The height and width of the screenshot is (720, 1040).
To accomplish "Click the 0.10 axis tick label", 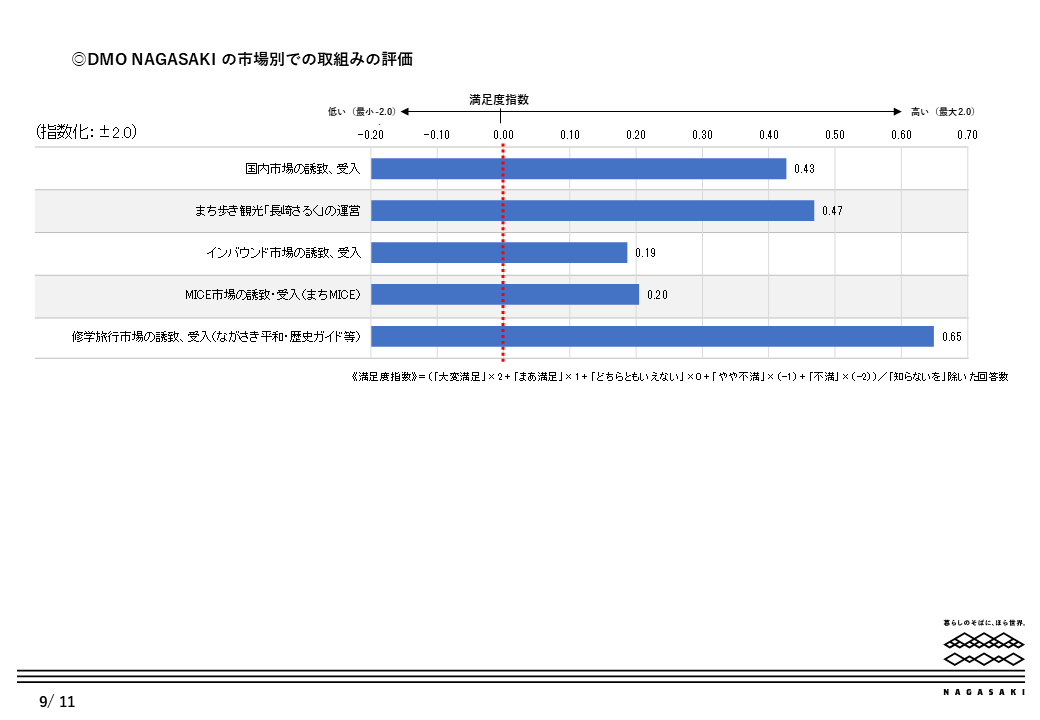I will (x=570, y=135).
